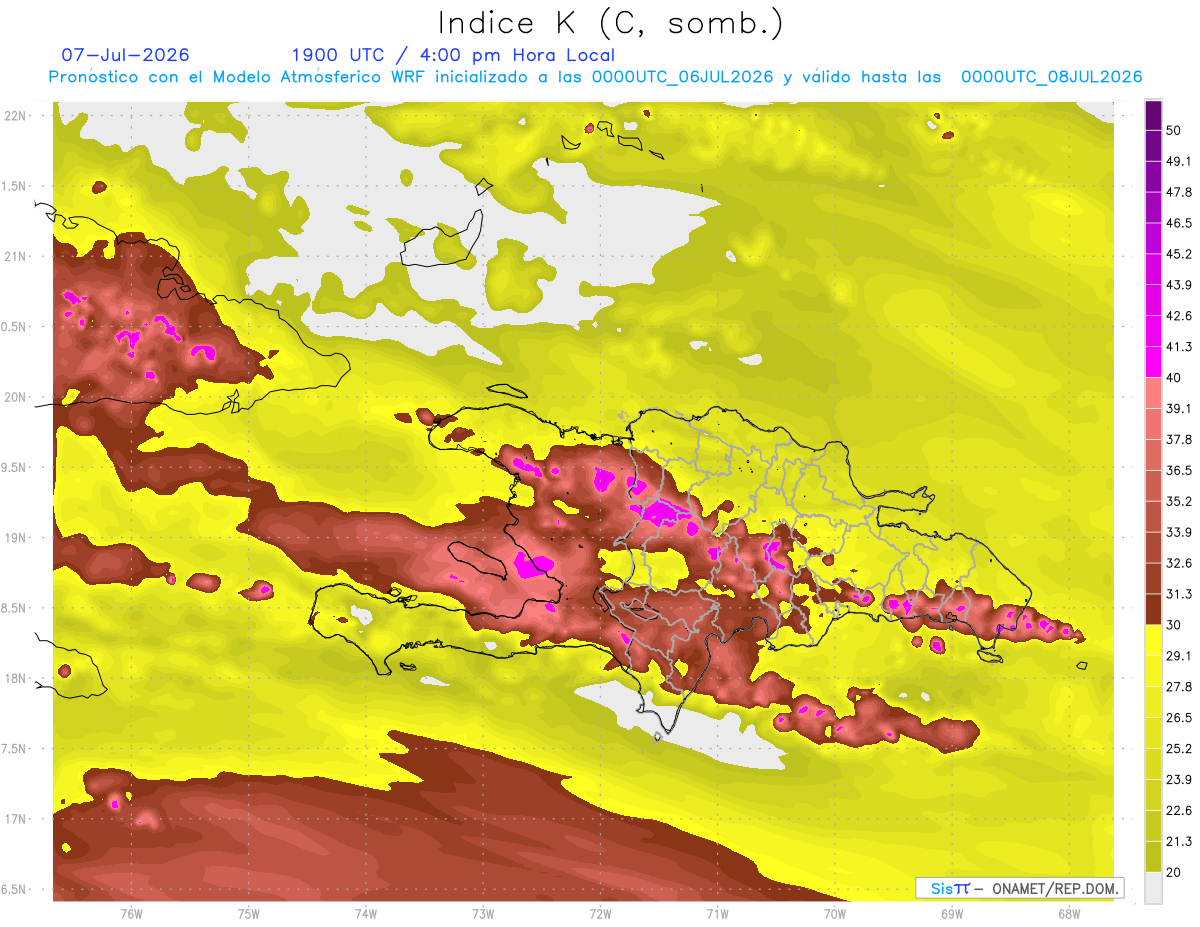The height and width of the screenshot is (927, 1200).
Task: Click the legend value 42.6
Action: (1178, 316)
